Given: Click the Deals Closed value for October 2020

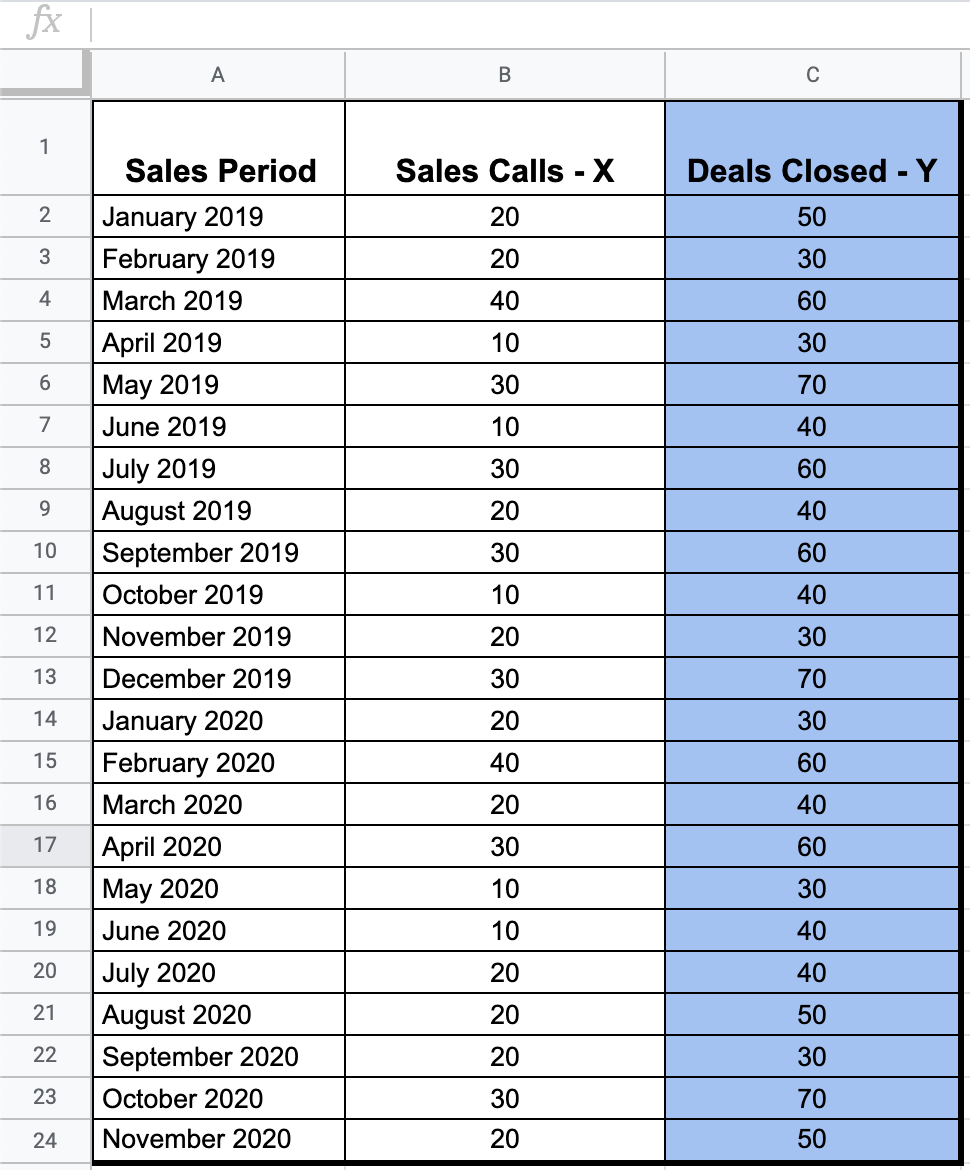Looking at the screenshot, I should (x=812, y=1097).
